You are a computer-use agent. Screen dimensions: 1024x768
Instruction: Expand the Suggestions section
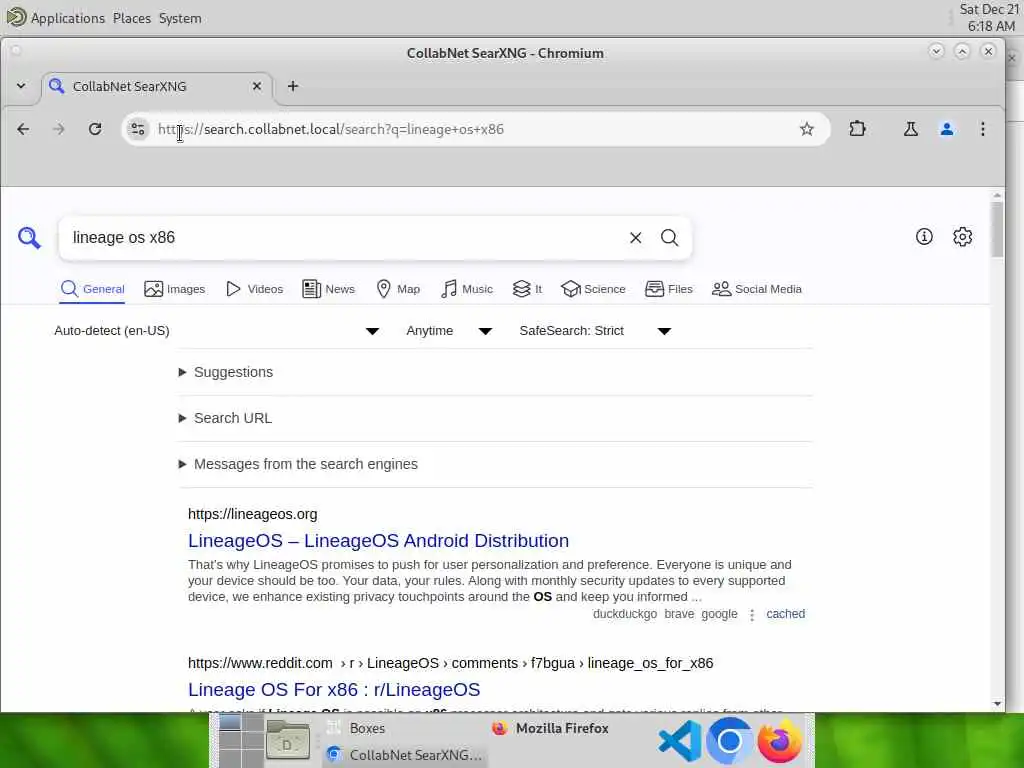pos(226,372)
